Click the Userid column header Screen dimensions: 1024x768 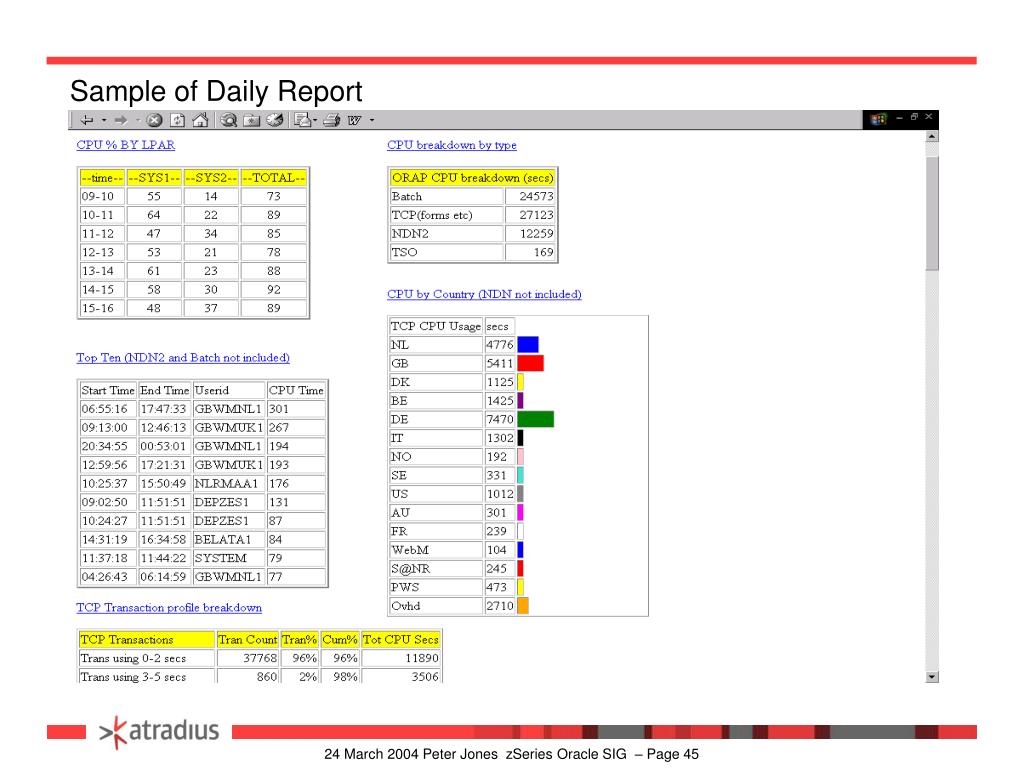coord(229,391)
